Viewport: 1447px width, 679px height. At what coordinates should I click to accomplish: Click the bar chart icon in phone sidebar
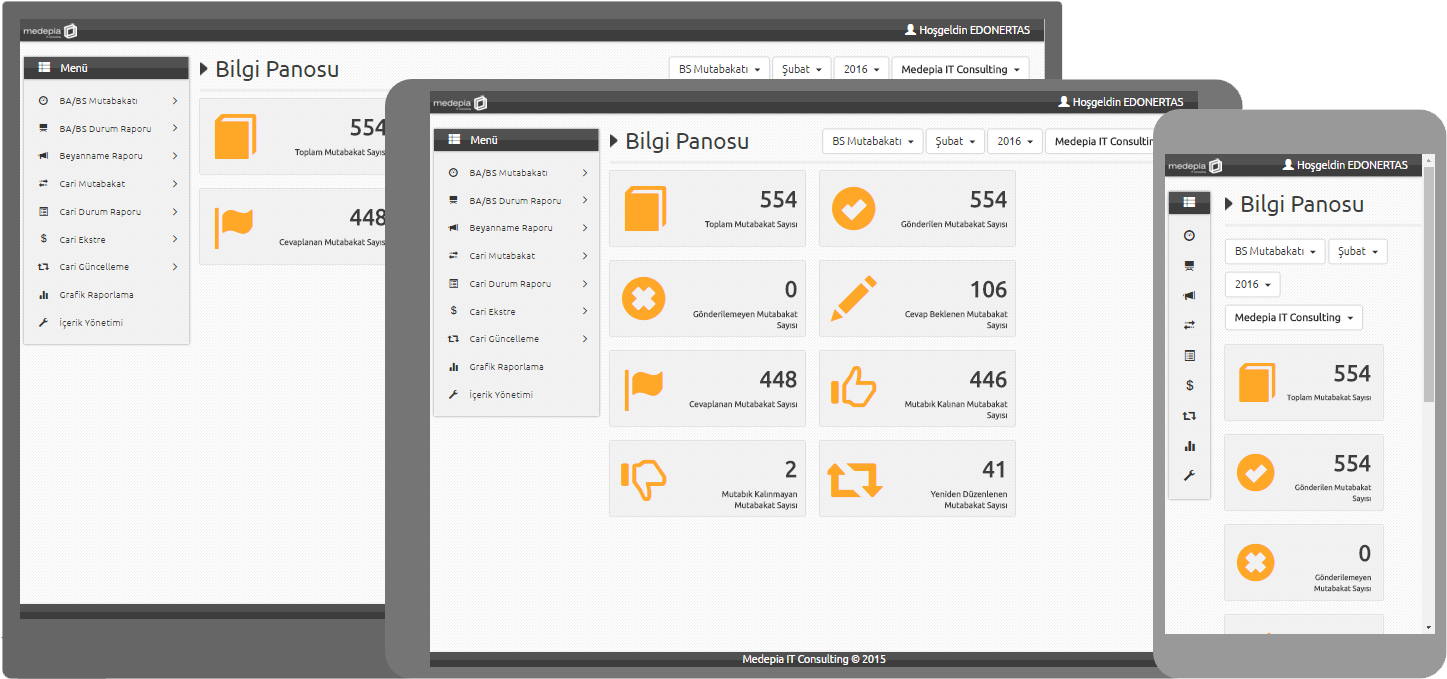click(1189, 446)
